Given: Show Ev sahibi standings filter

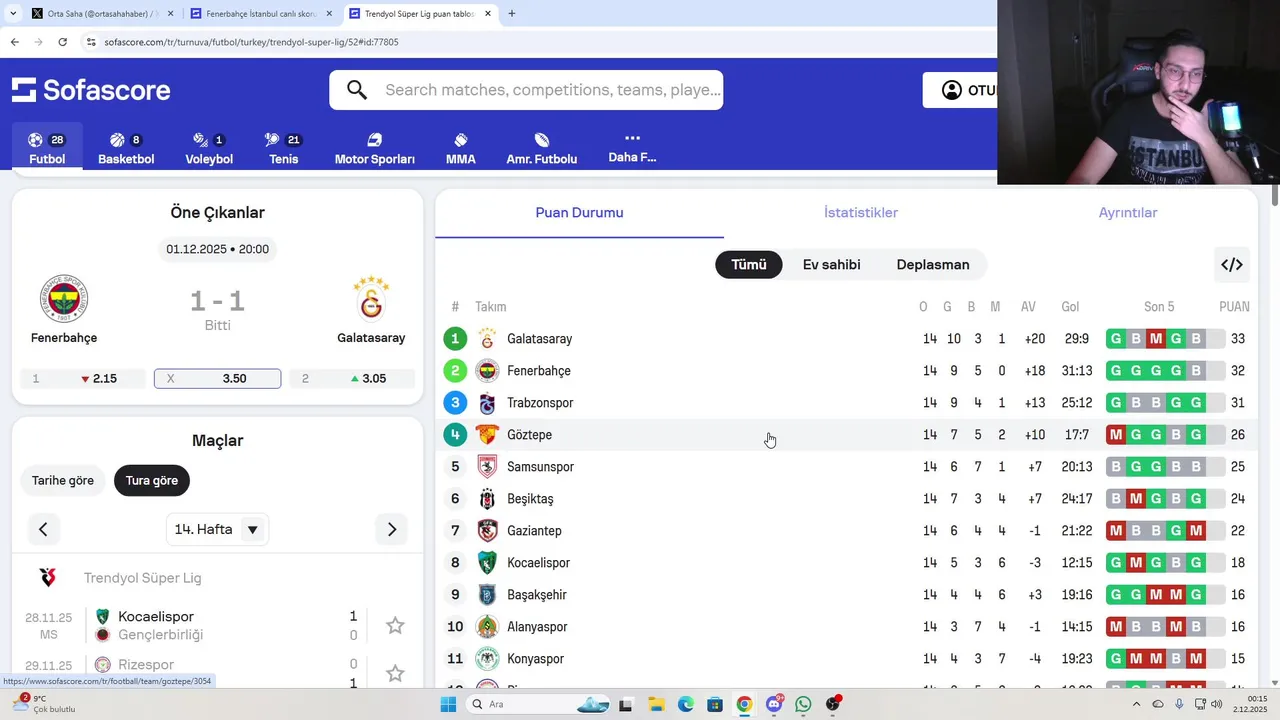Looking at the screenshot, I should pos(832,265).
